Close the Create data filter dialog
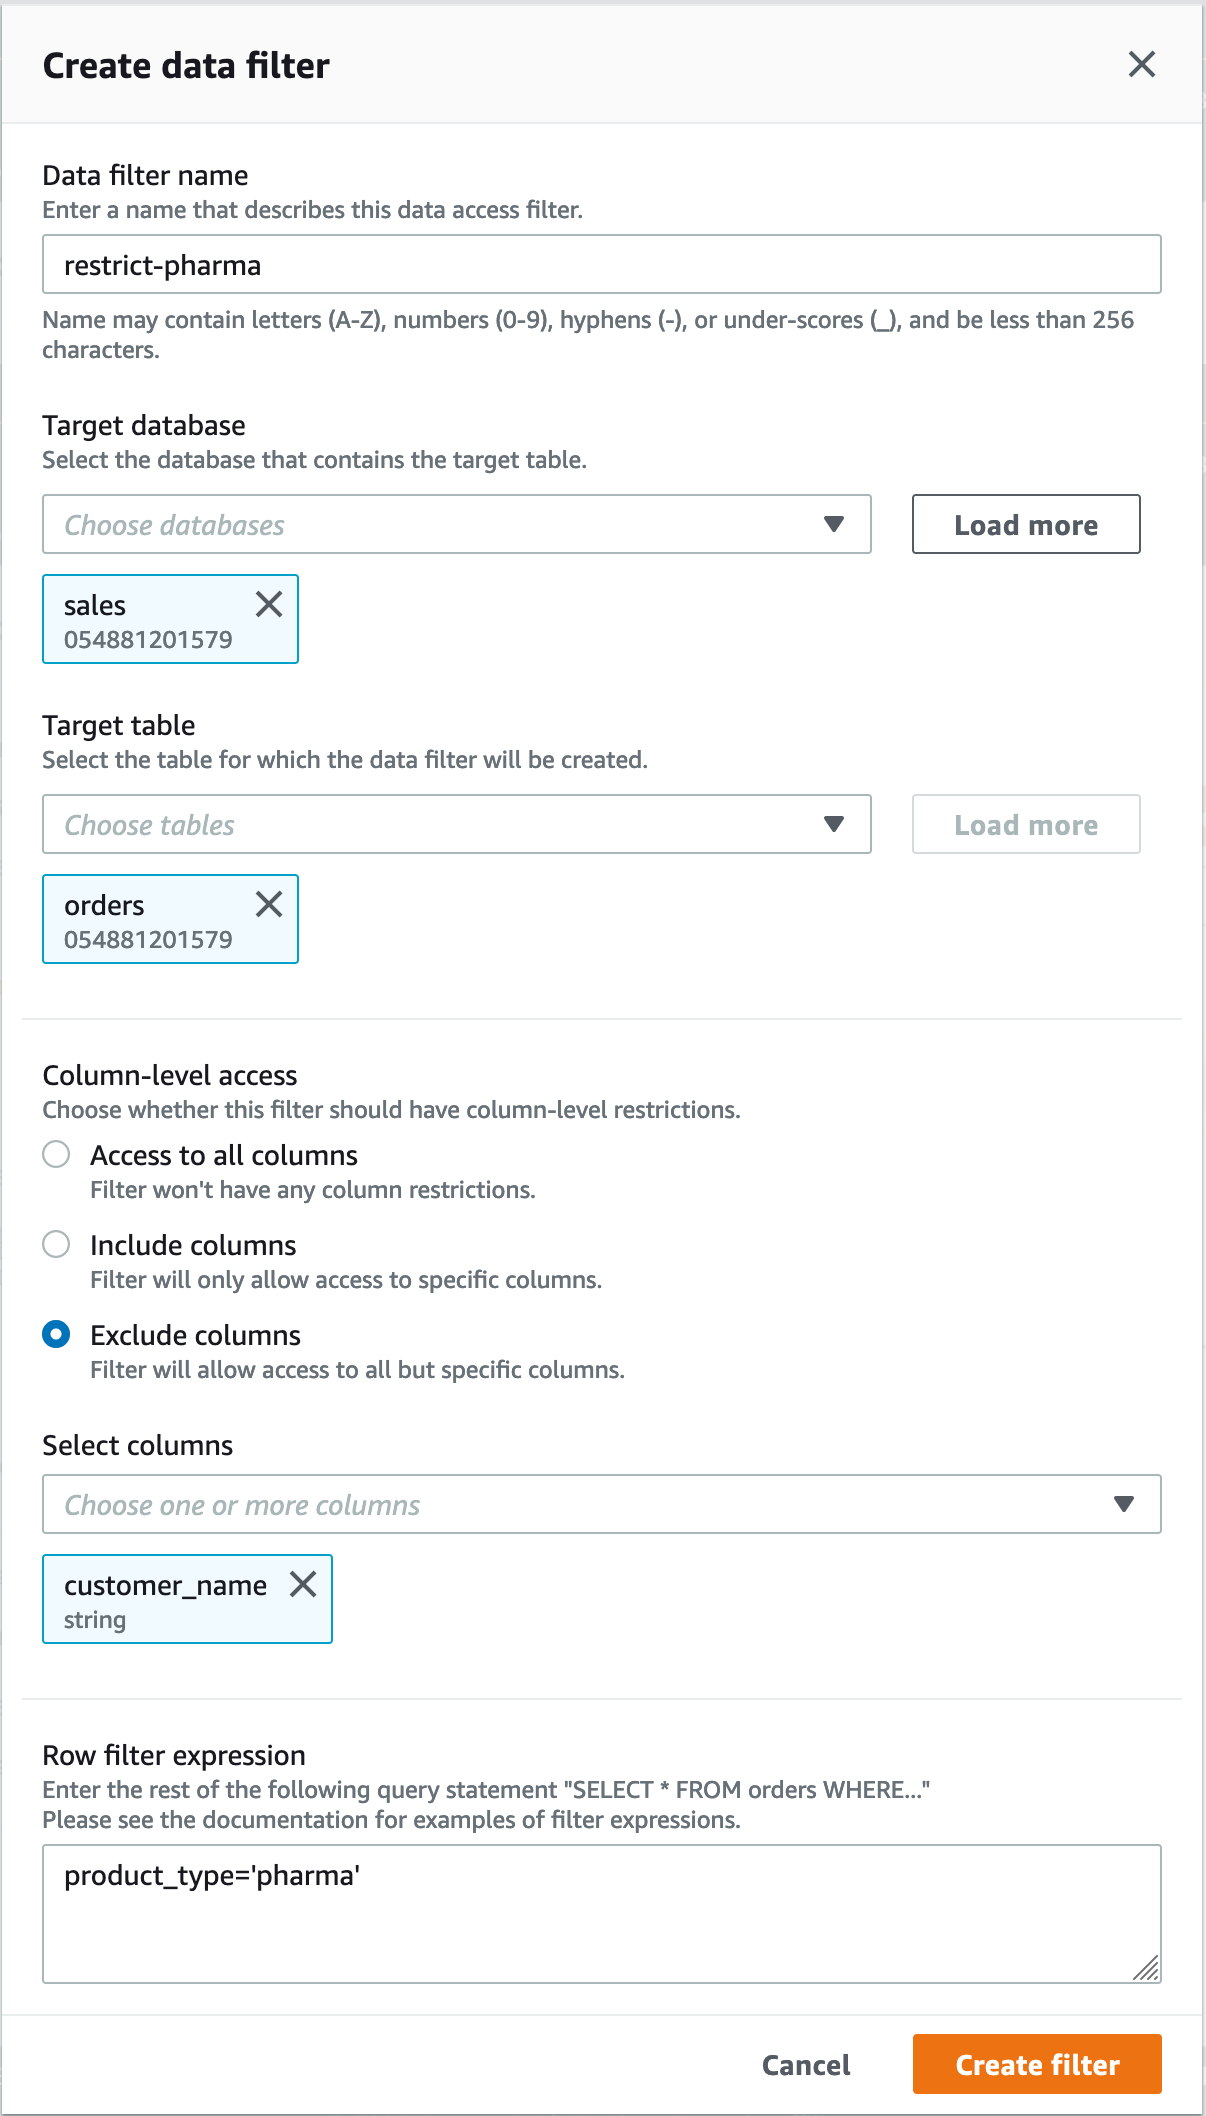The image size is (1206, 2116). (x=1143, y=64)
